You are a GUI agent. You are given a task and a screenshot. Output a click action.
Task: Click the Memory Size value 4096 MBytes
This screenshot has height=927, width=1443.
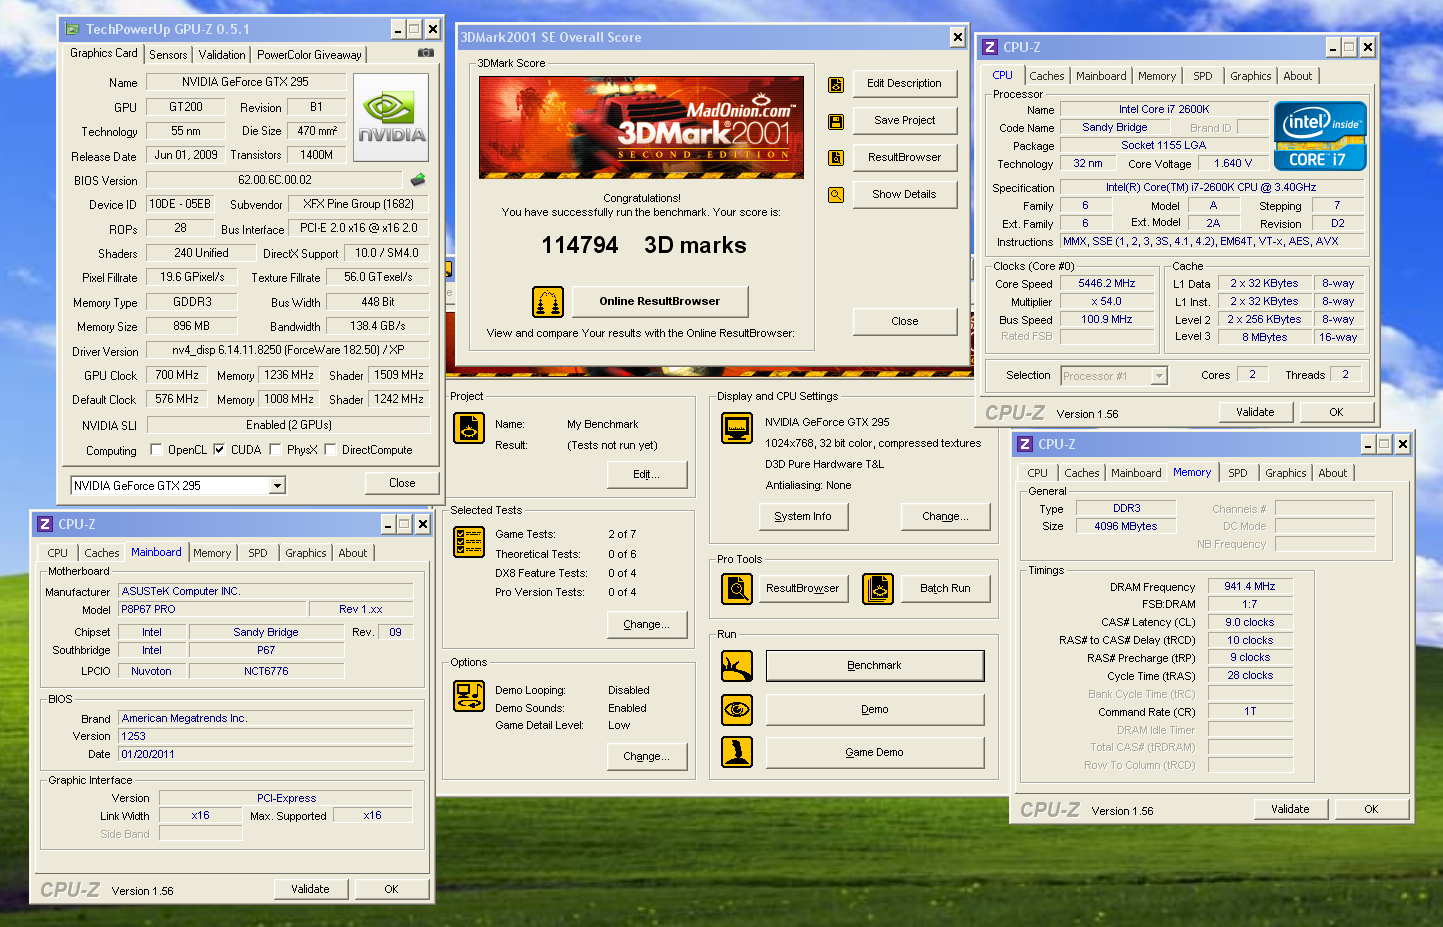tap(1126, 526)
